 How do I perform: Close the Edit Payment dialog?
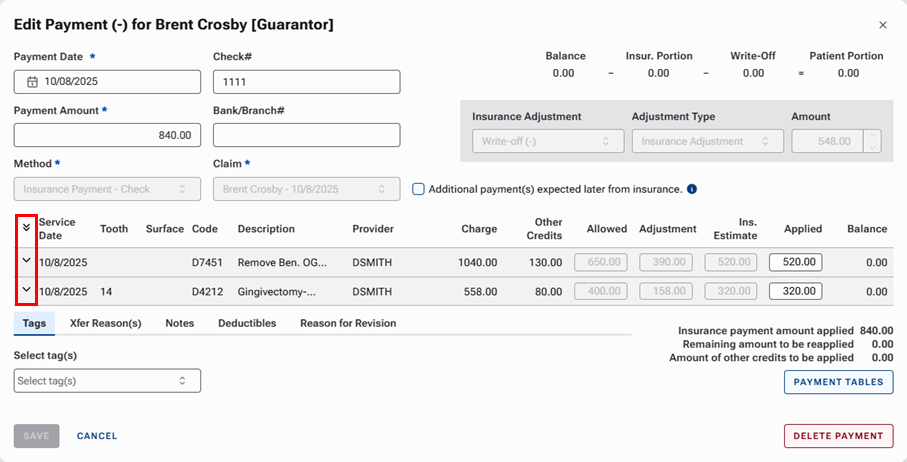tap(882, 25)
